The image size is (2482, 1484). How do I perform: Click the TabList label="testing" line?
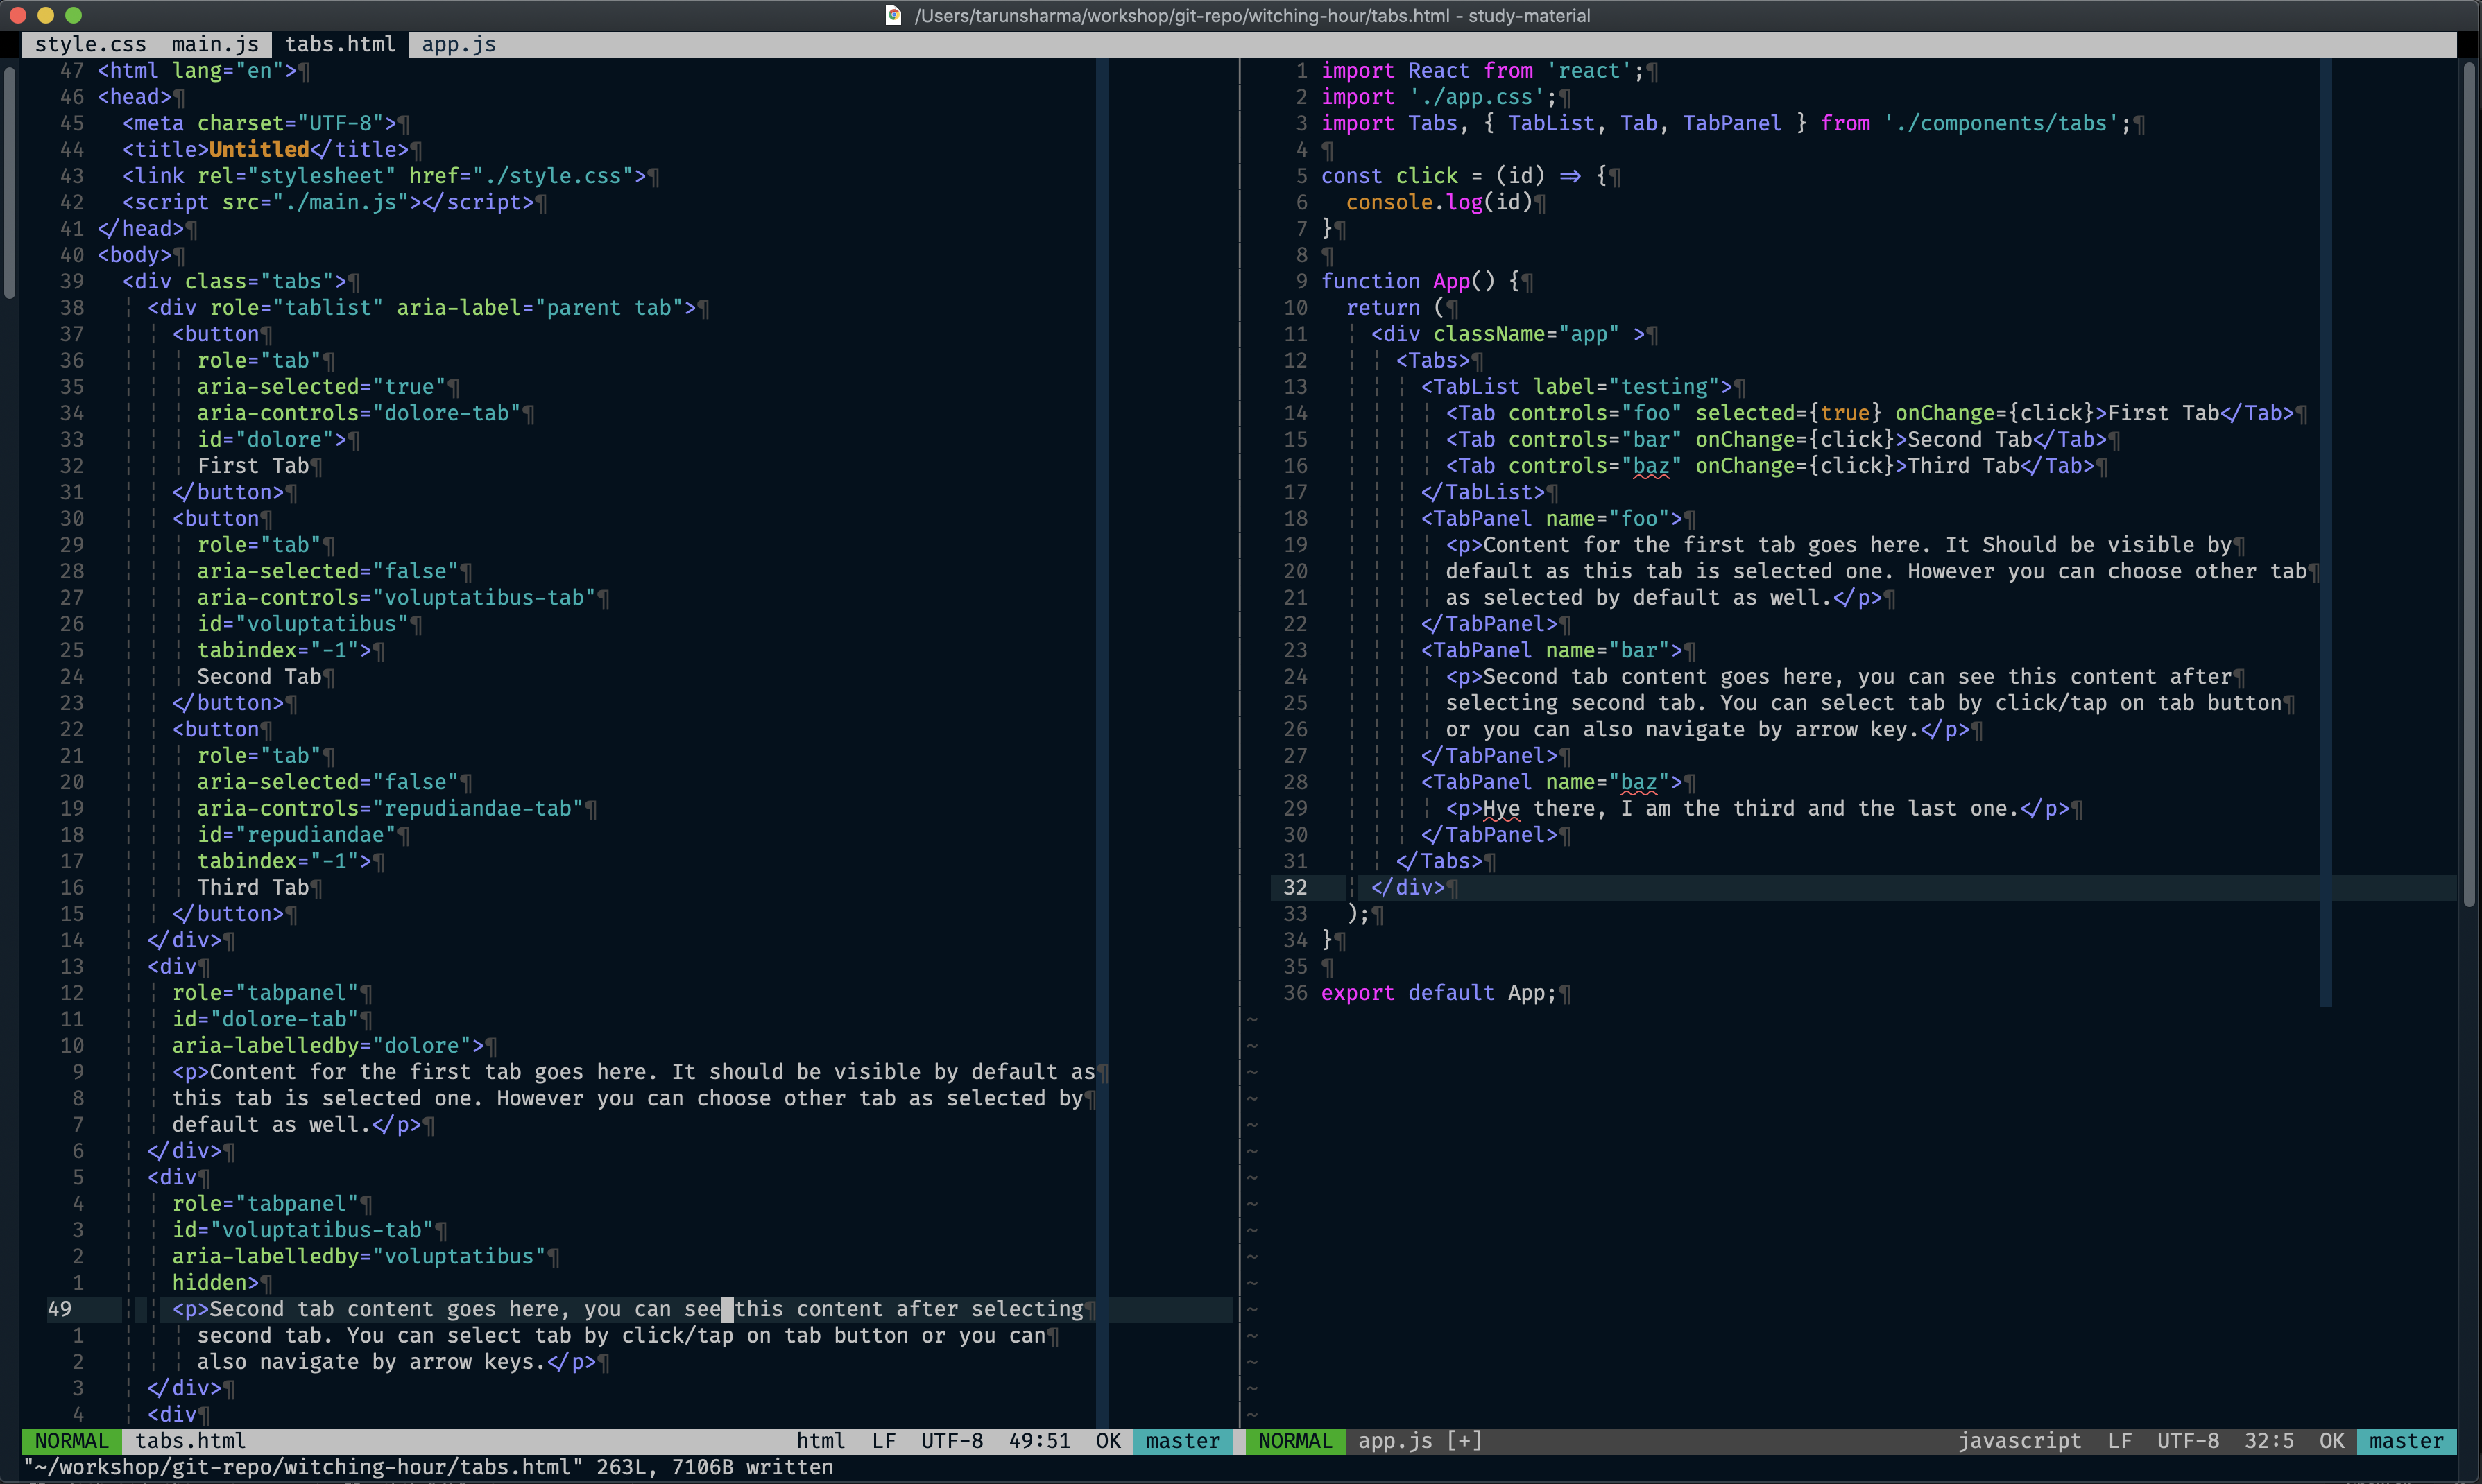coord(1577,387)
